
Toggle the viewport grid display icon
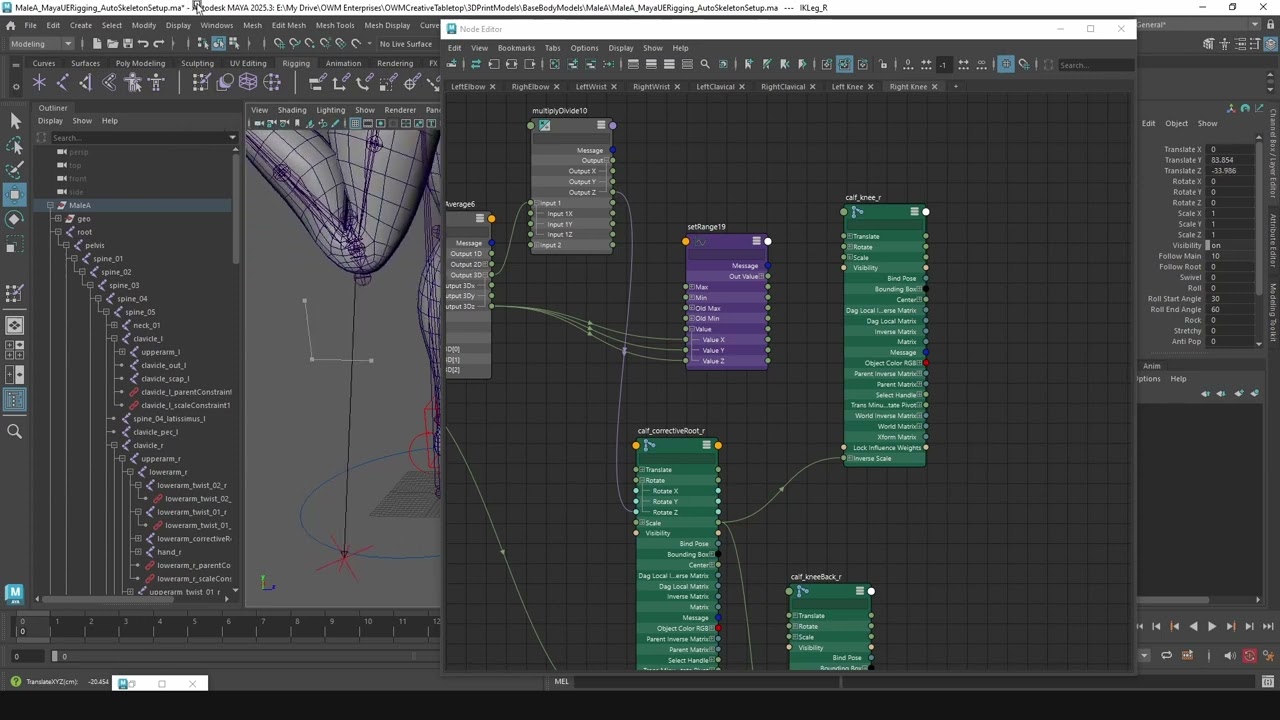354,123
